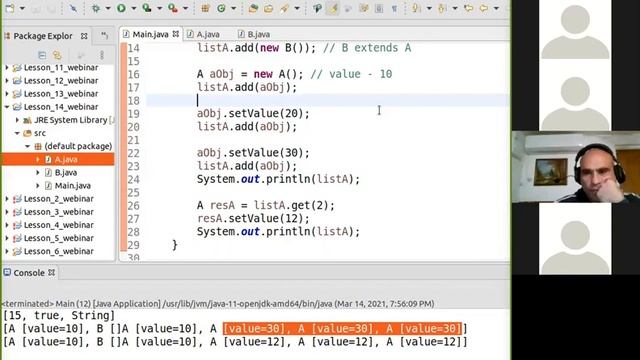The width and height of the screenshot is (640, 360).
Task: Click the New Java Class icon
Action: click(x=221, y=8)
